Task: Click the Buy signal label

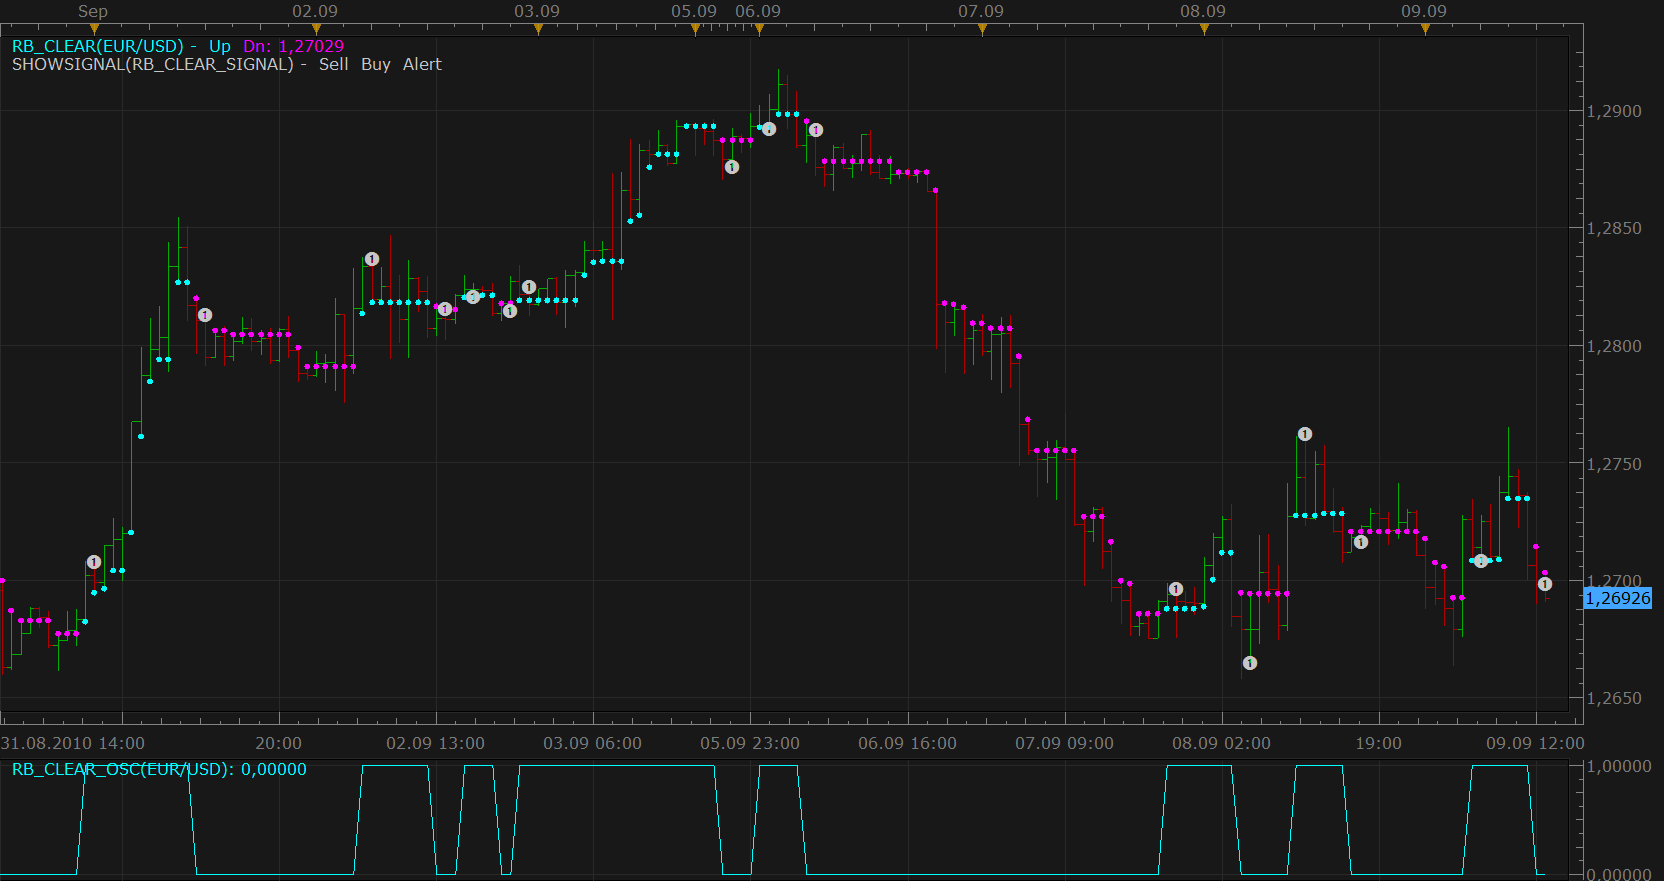Action: click(x=376, y=64)
